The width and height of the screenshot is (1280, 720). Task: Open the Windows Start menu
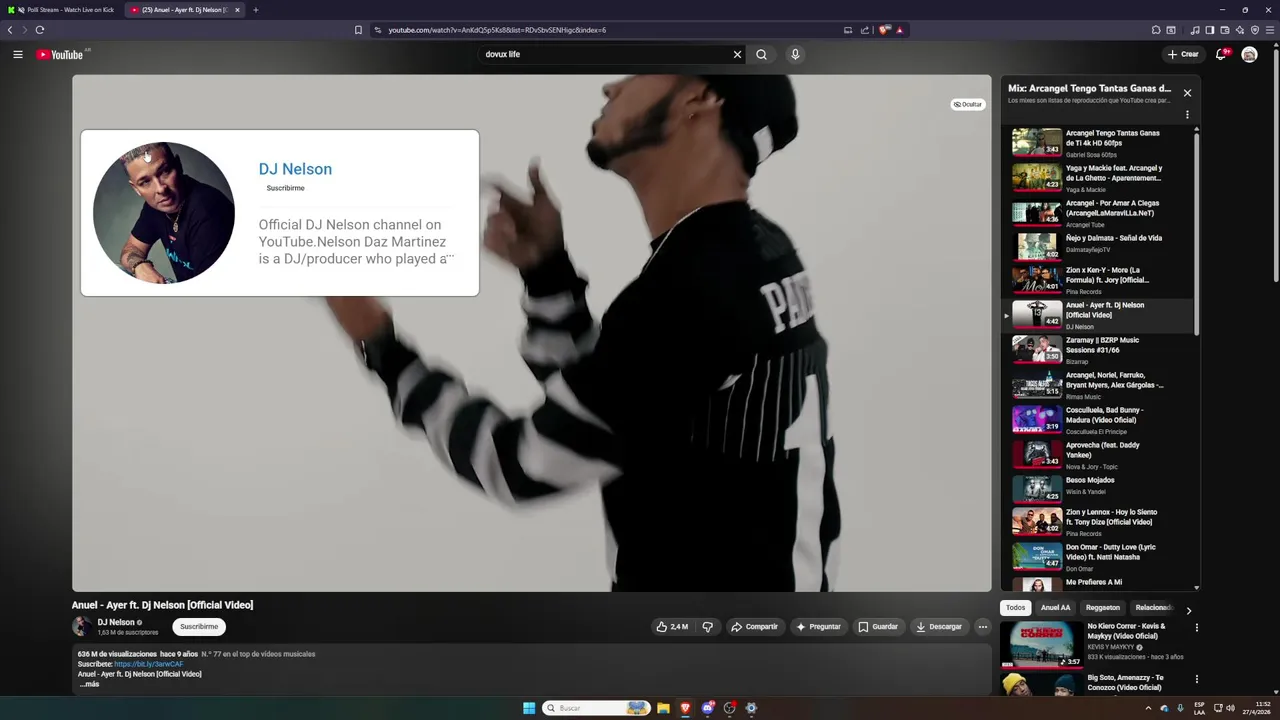pyautogui.click(x=529, y=708)
